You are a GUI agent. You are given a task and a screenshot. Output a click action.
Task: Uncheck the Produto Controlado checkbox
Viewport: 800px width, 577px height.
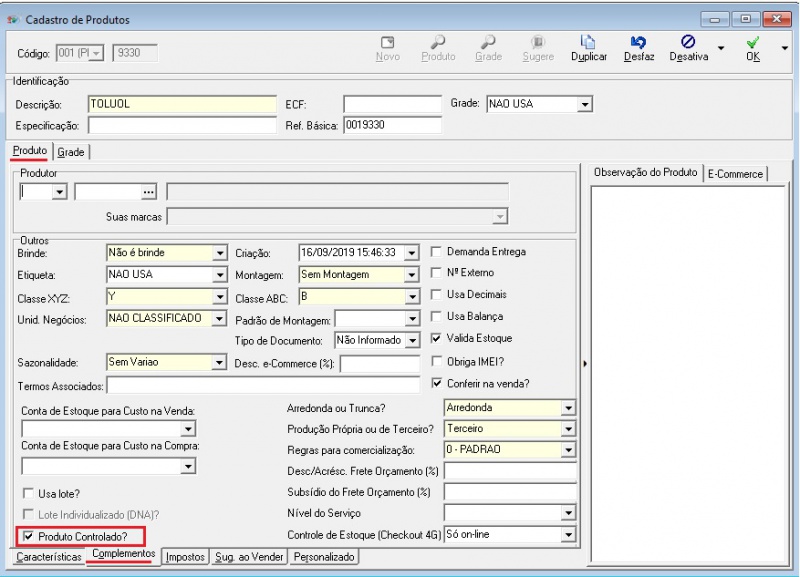pos(29,537)
